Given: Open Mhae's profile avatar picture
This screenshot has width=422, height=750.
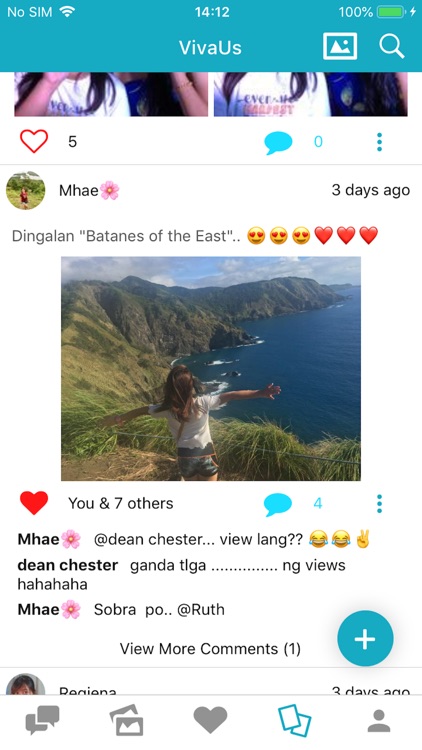Looking at the screenshot, I should [x=25, y=190].
